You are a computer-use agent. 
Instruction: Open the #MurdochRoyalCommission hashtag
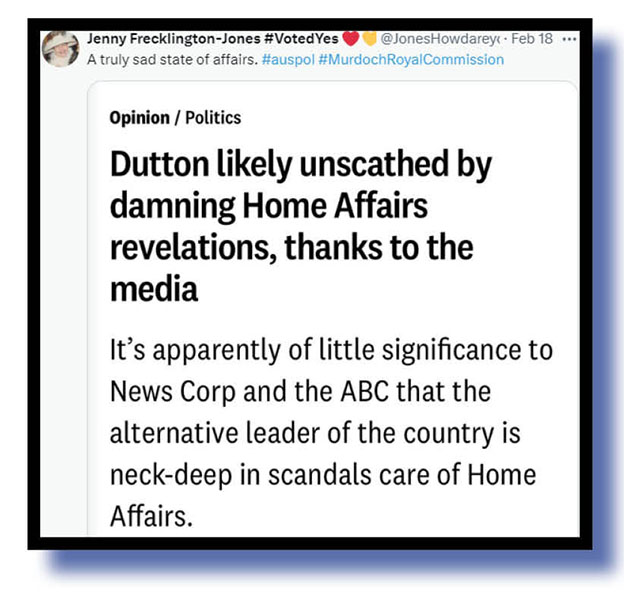pos(411,60)
